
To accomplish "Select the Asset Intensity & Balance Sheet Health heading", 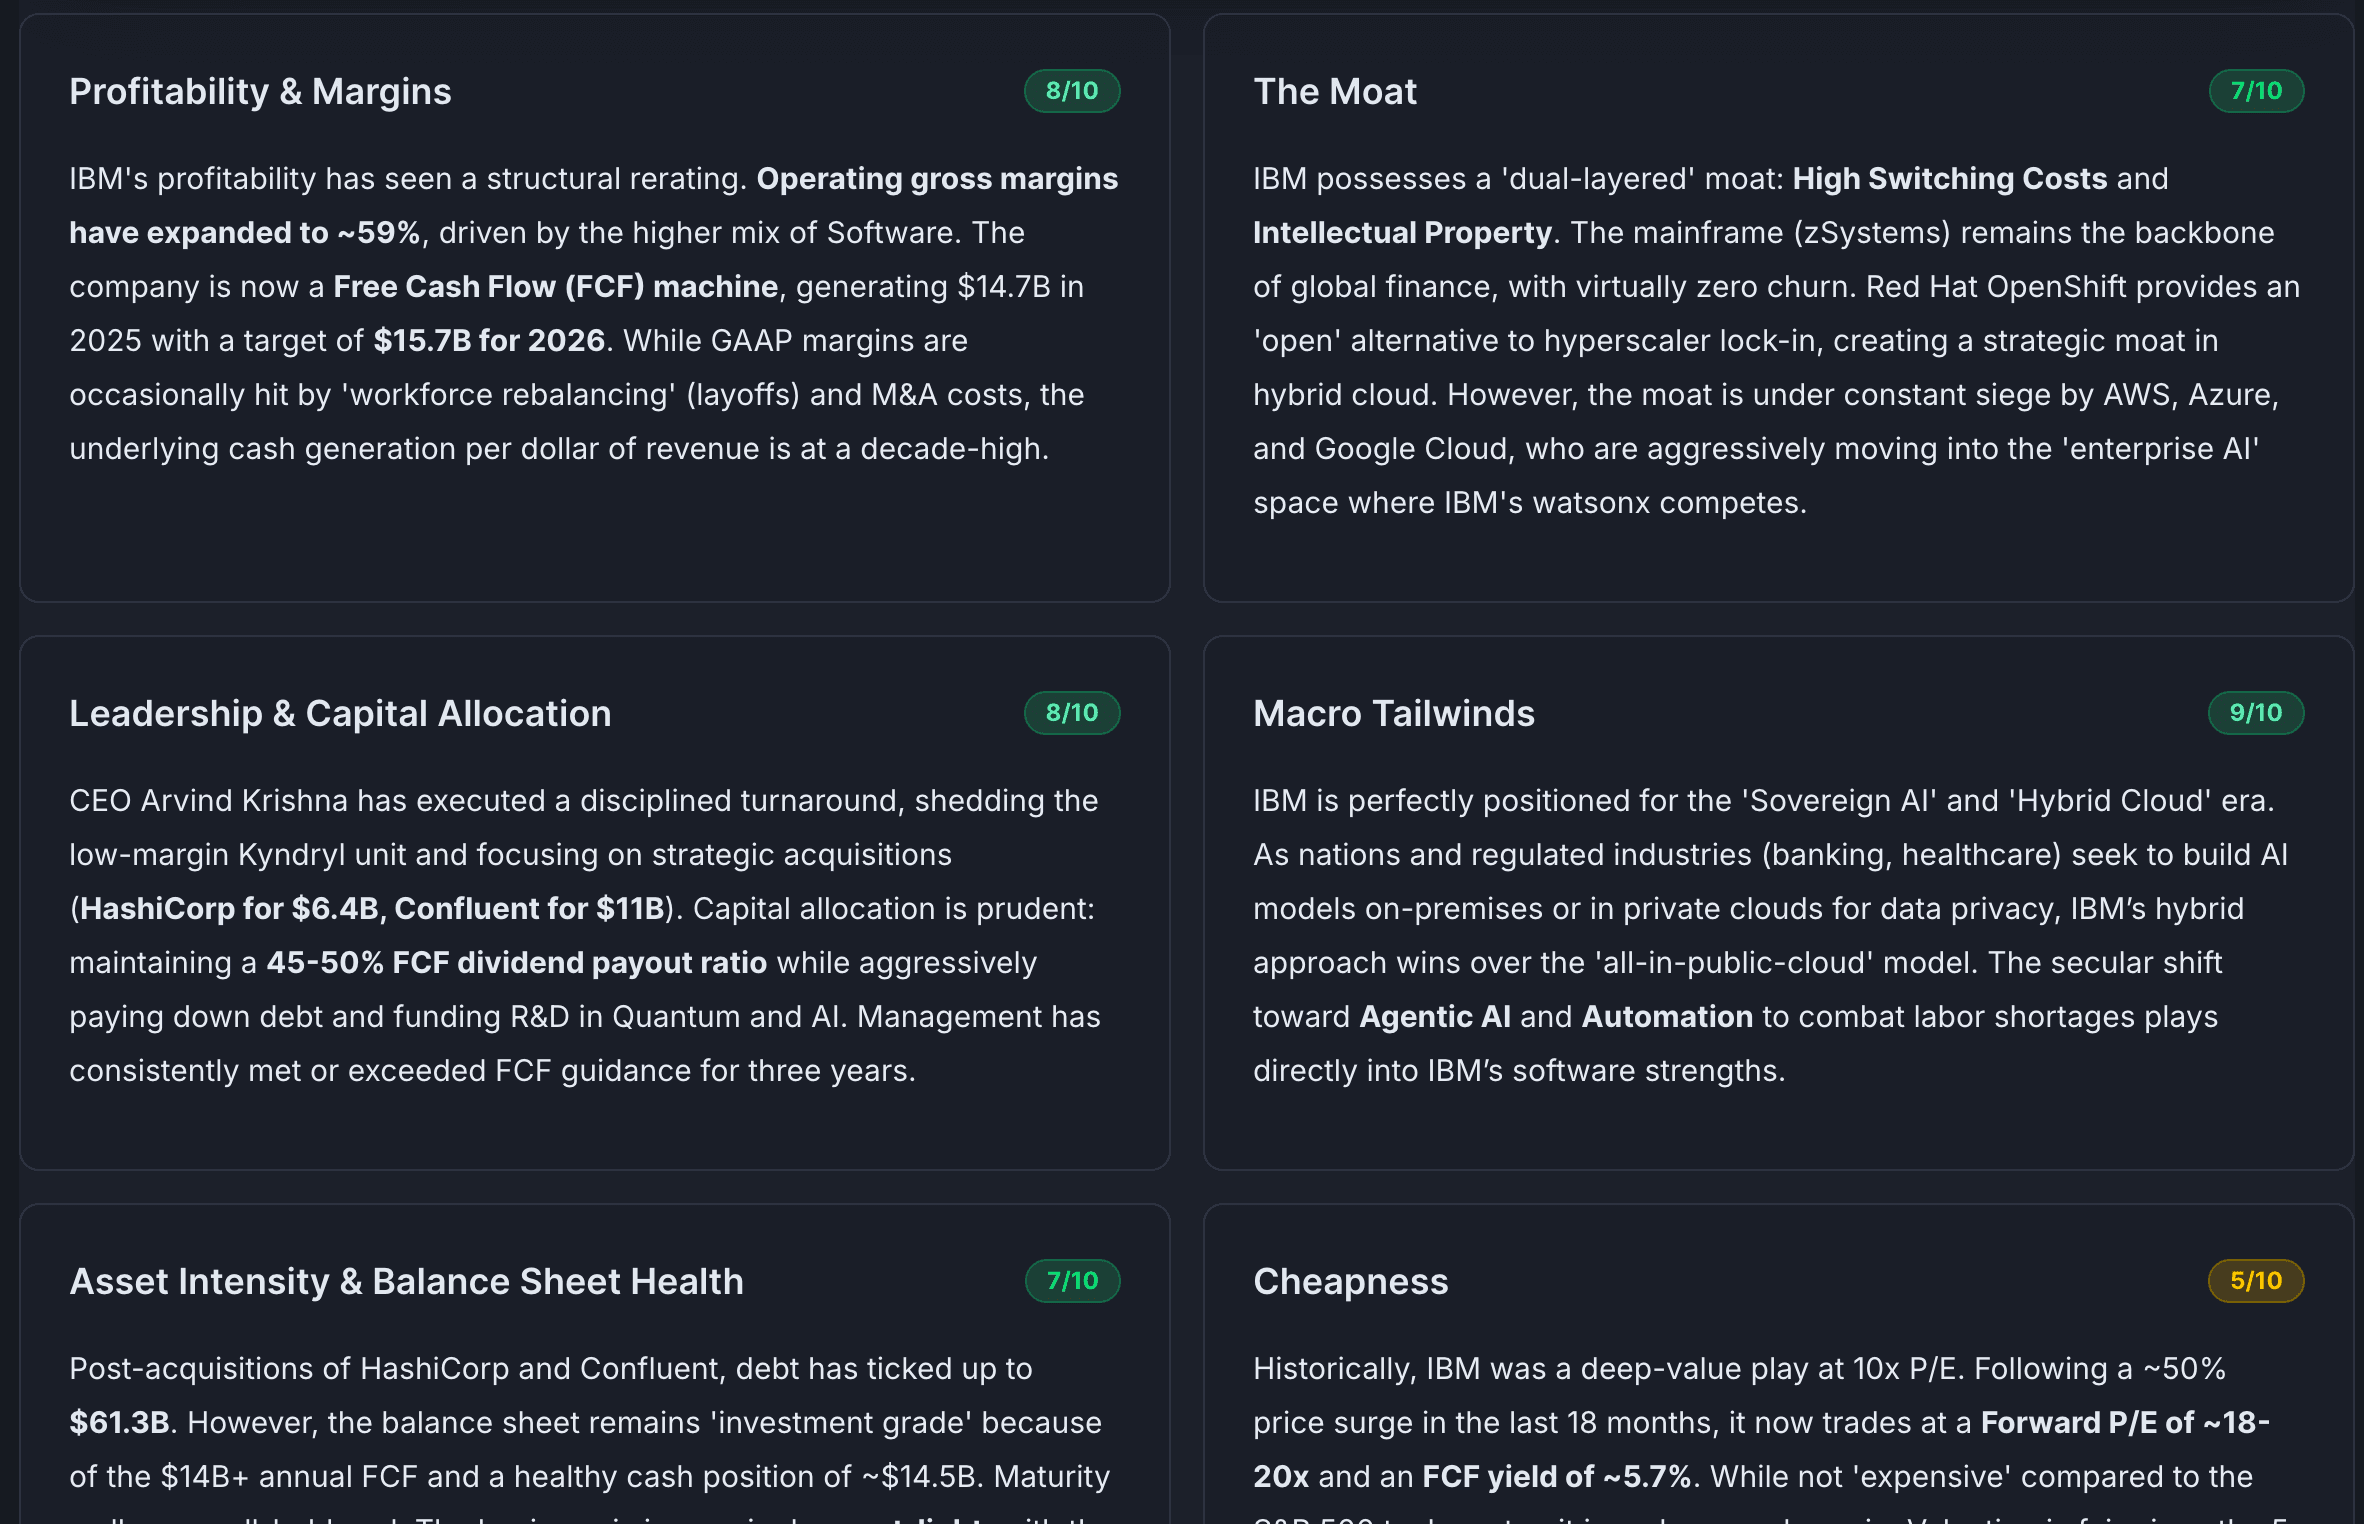I will [406, 1281].
